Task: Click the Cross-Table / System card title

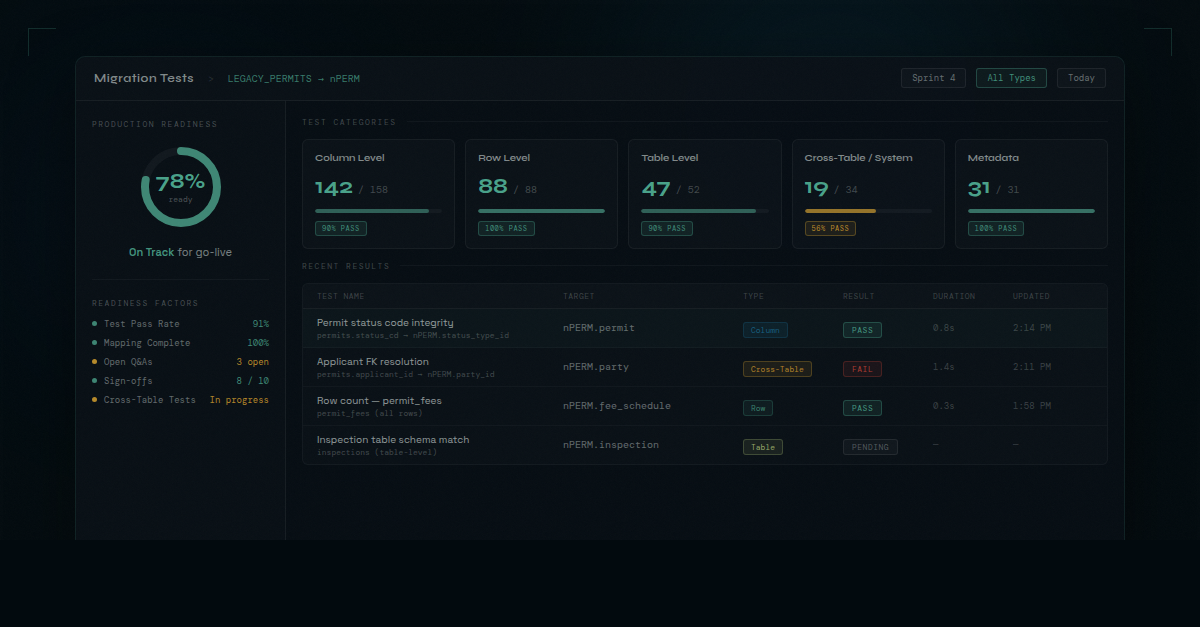Action: point(859,158)
